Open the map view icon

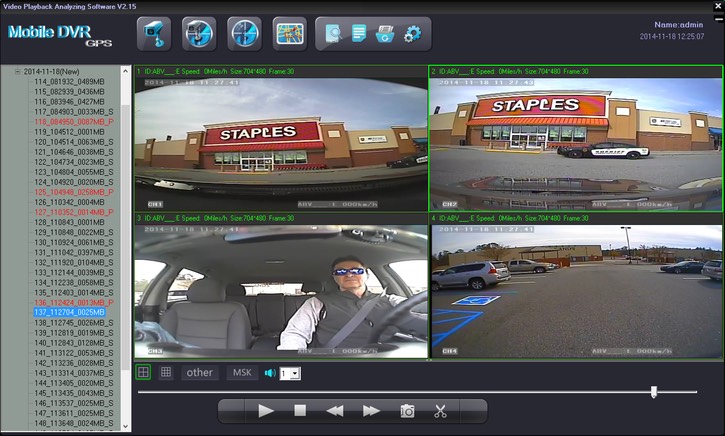[x=289, y=34]
